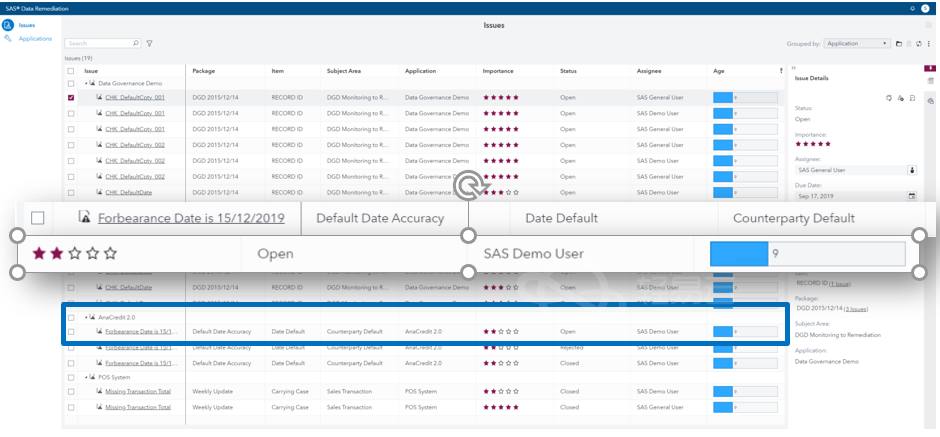This screenshot has height=437, width=940.
Task: Open the 3 Issues link under Package
Action: pyautogui.click(x=855, y=309)
